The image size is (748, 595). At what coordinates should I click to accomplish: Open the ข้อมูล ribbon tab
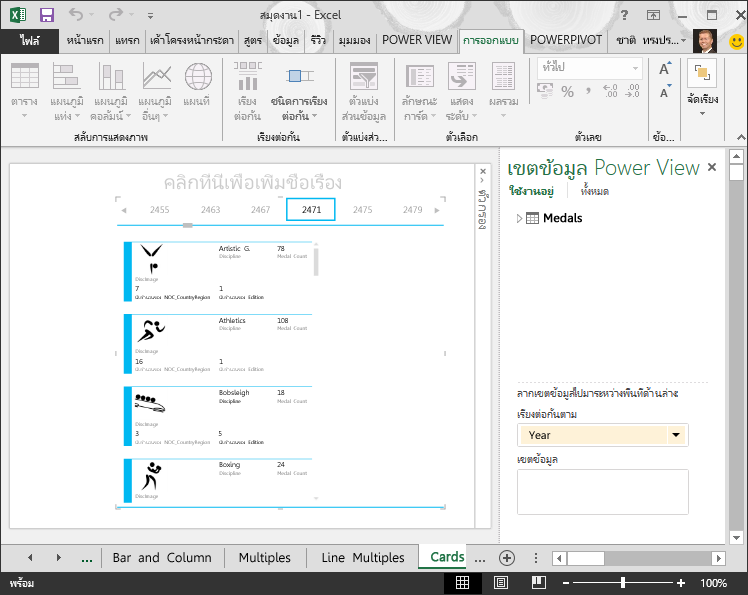285,41
